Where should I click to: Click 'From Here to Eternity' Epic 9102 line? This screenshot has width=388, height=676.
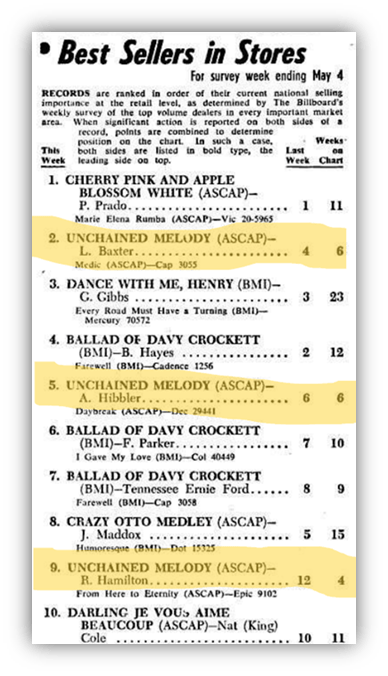[x=176, y=594]
